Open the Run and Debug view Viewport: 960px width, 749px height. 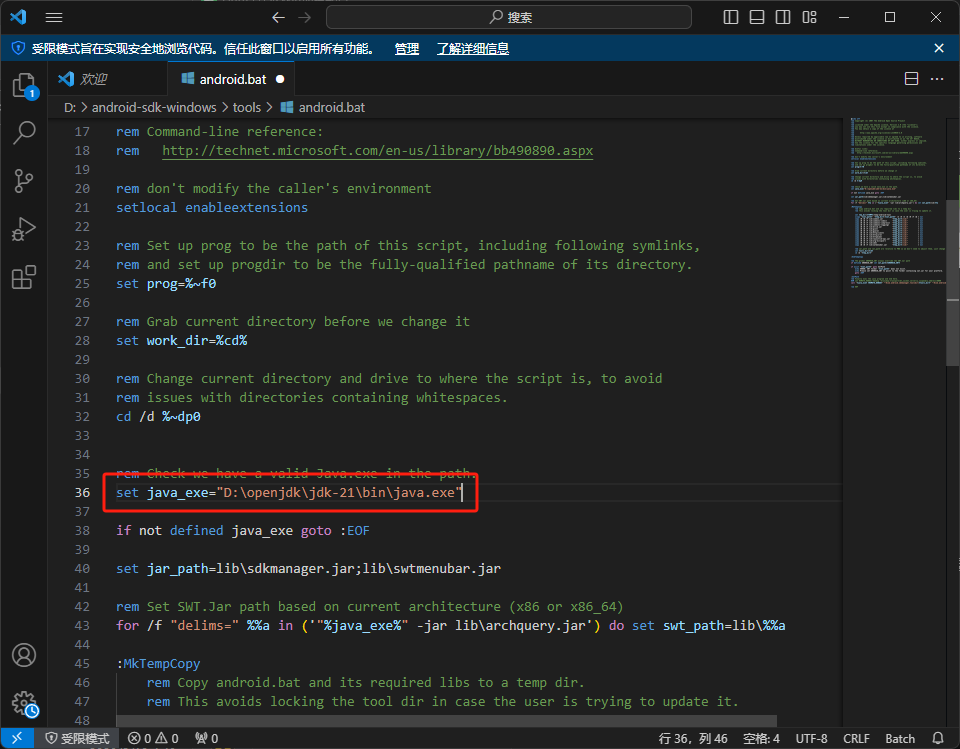(x=24, y=229)
